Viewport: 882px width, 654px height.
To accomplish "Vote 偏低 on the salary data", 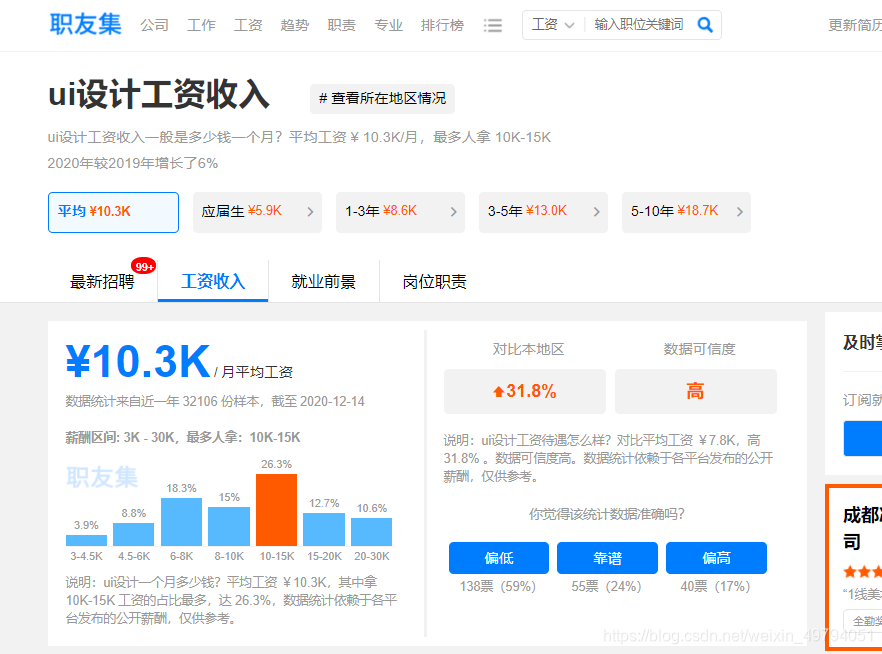I will [500, 558].
